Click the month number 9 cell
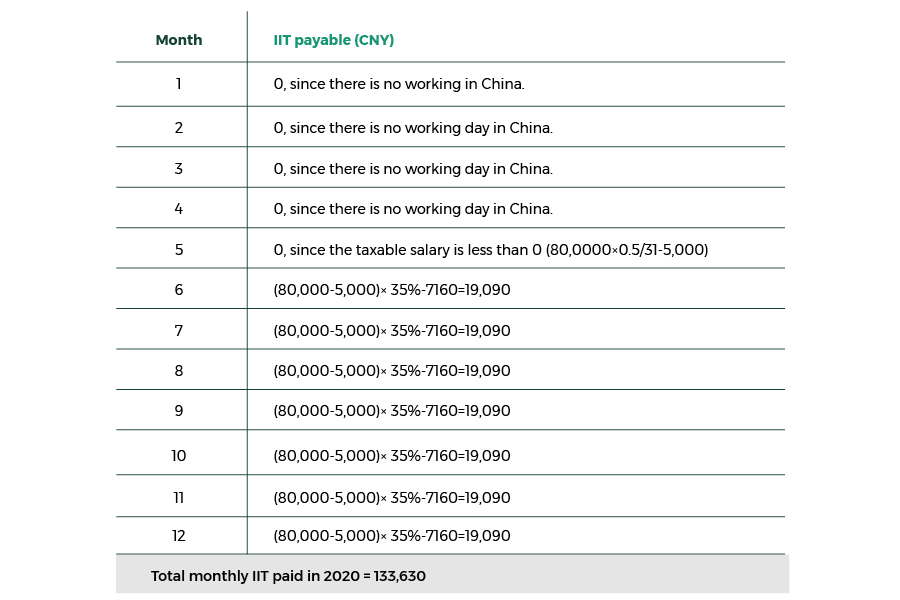The width and height of the screenshot is (900, 600). pyautogui.click(x=179, y=411)
